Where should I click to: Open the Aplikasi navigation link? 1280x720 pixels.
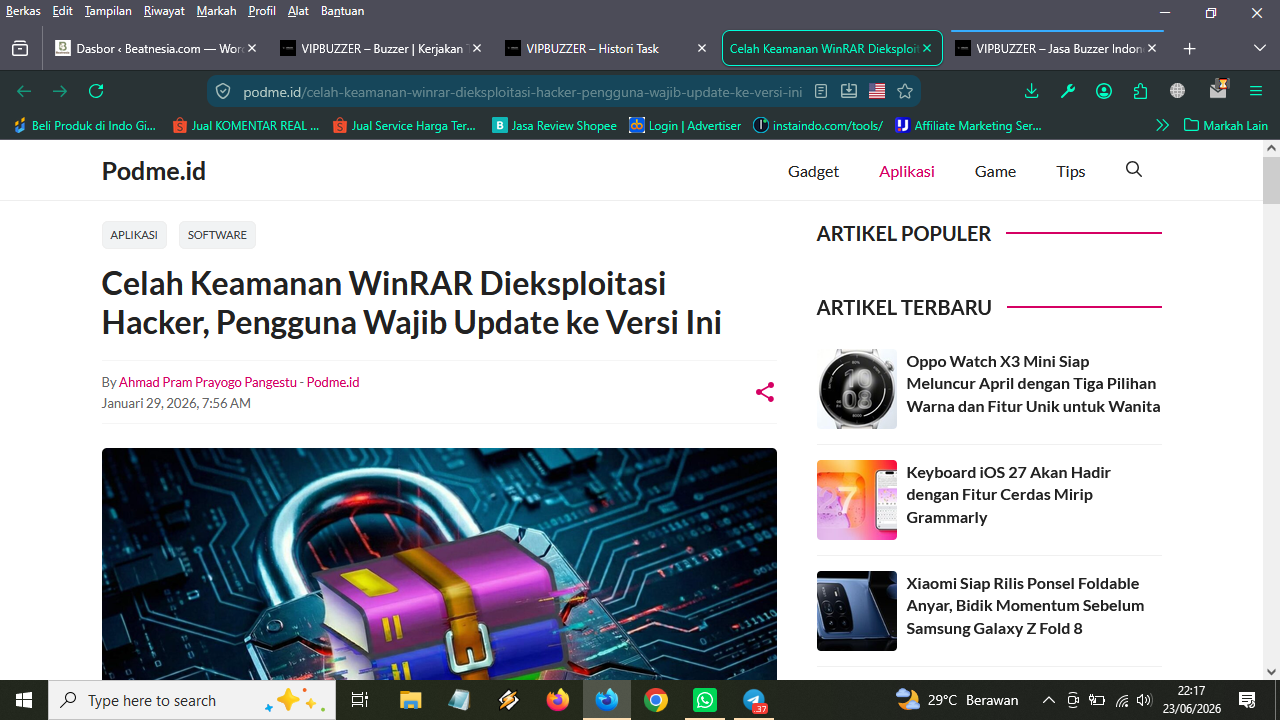907,171
